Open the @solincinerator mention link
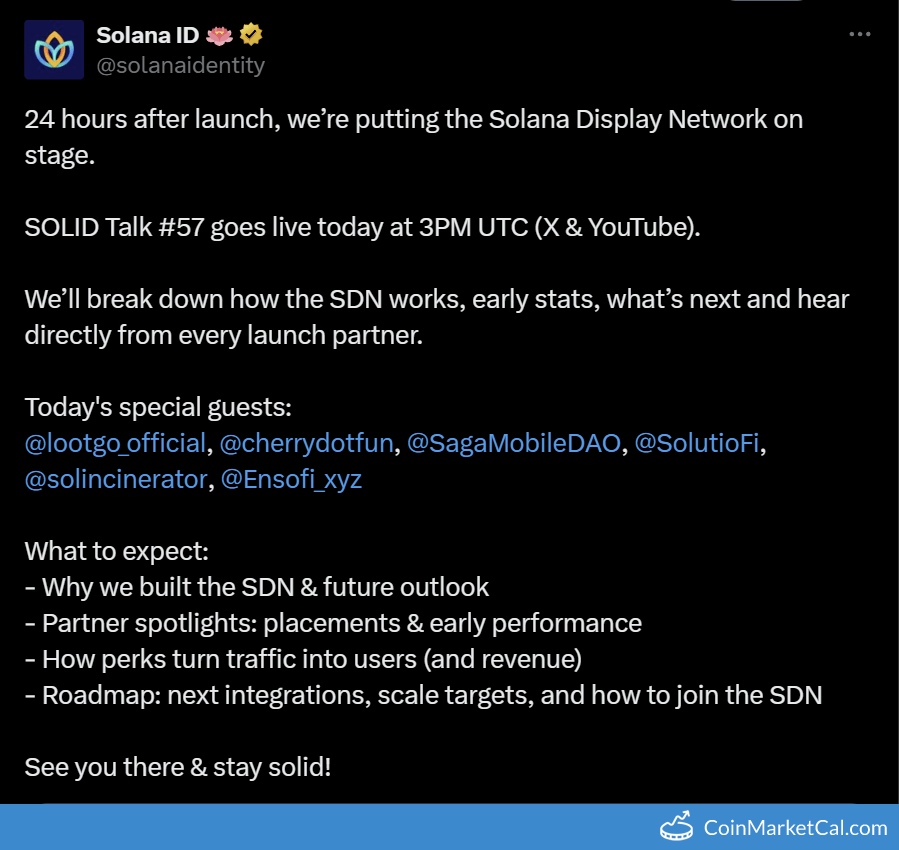This screenshot has height=850, width=899. click(116, 479)
